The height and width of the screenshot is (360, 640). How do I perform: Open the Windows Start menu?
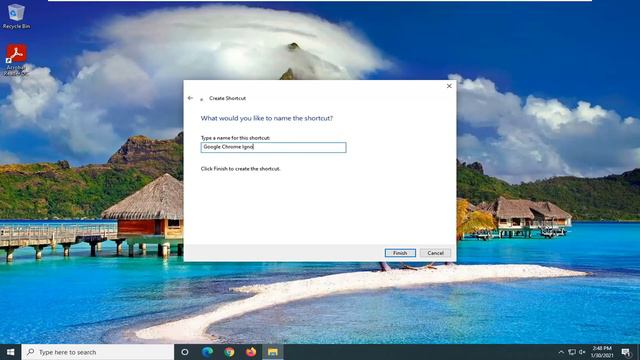[11, 352]
